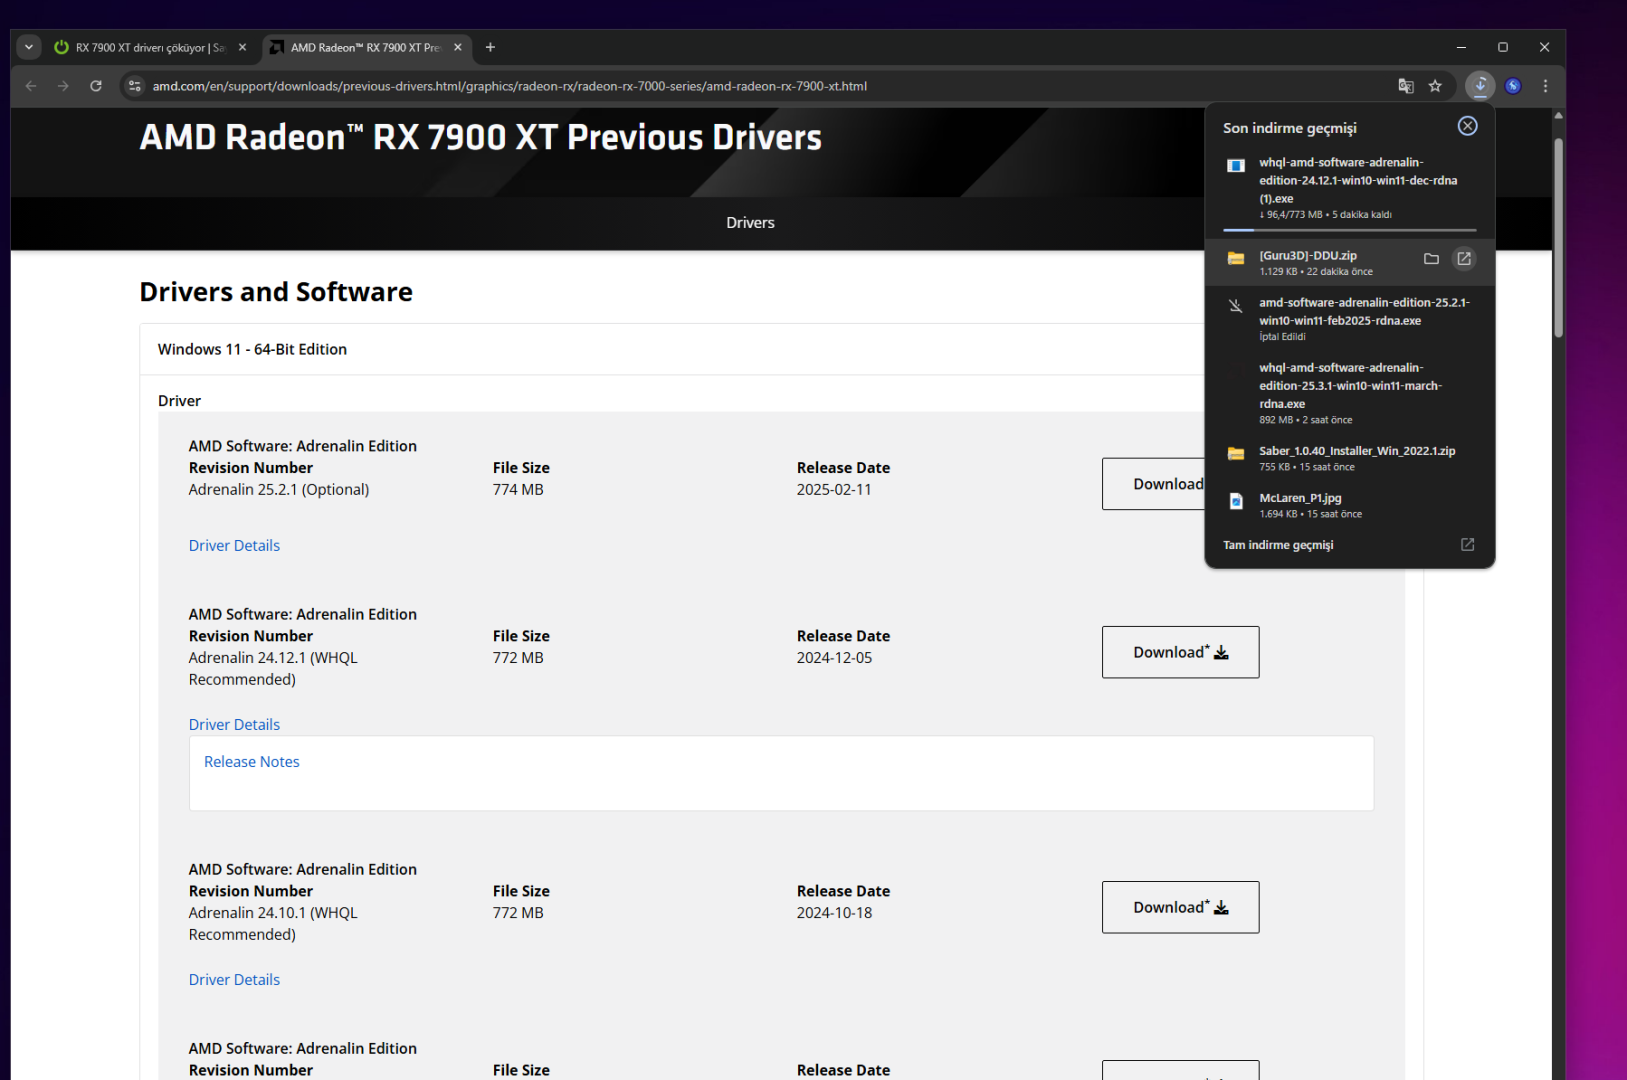
Task: Open the Chrome tab search chevron
Action: tap(29, 47)
